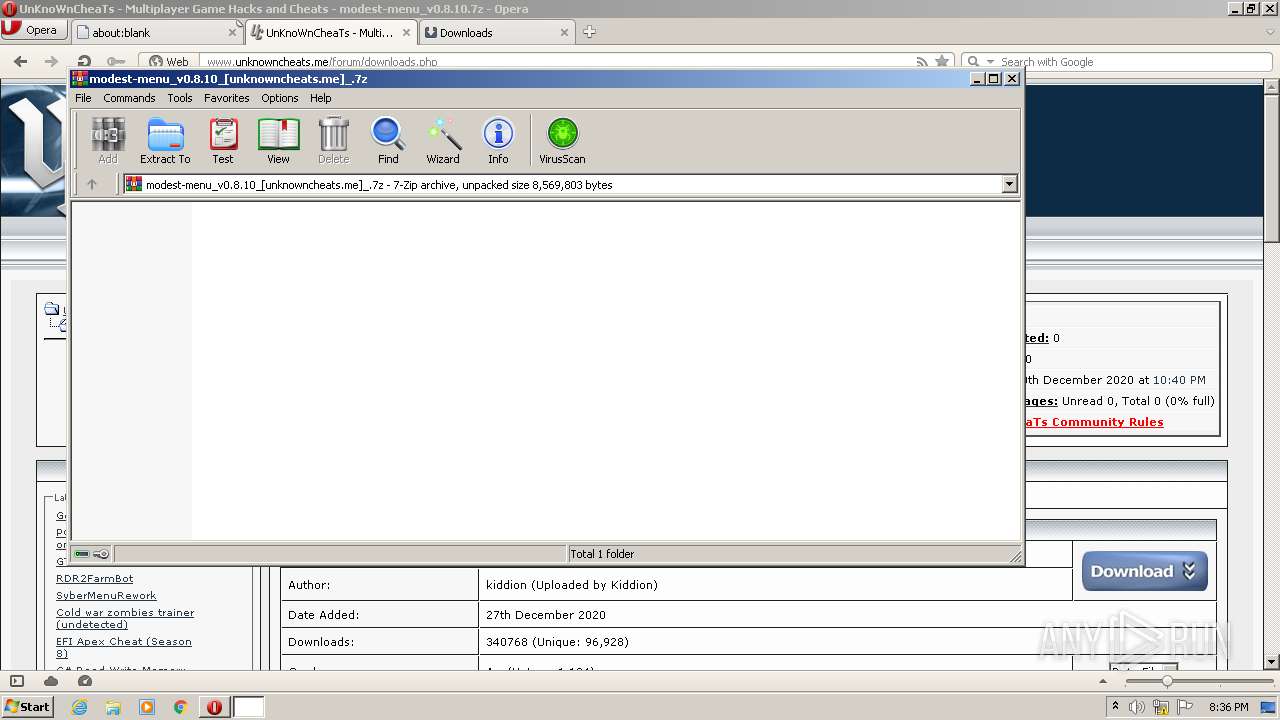Open Opera Link cloud icon
This screenshot has height=720, width=1280.
coord(51,681)
